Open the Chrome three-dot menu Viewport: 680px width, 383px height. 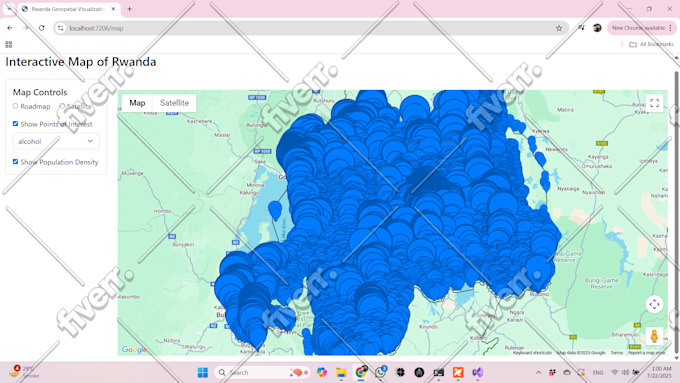[670, 28]
